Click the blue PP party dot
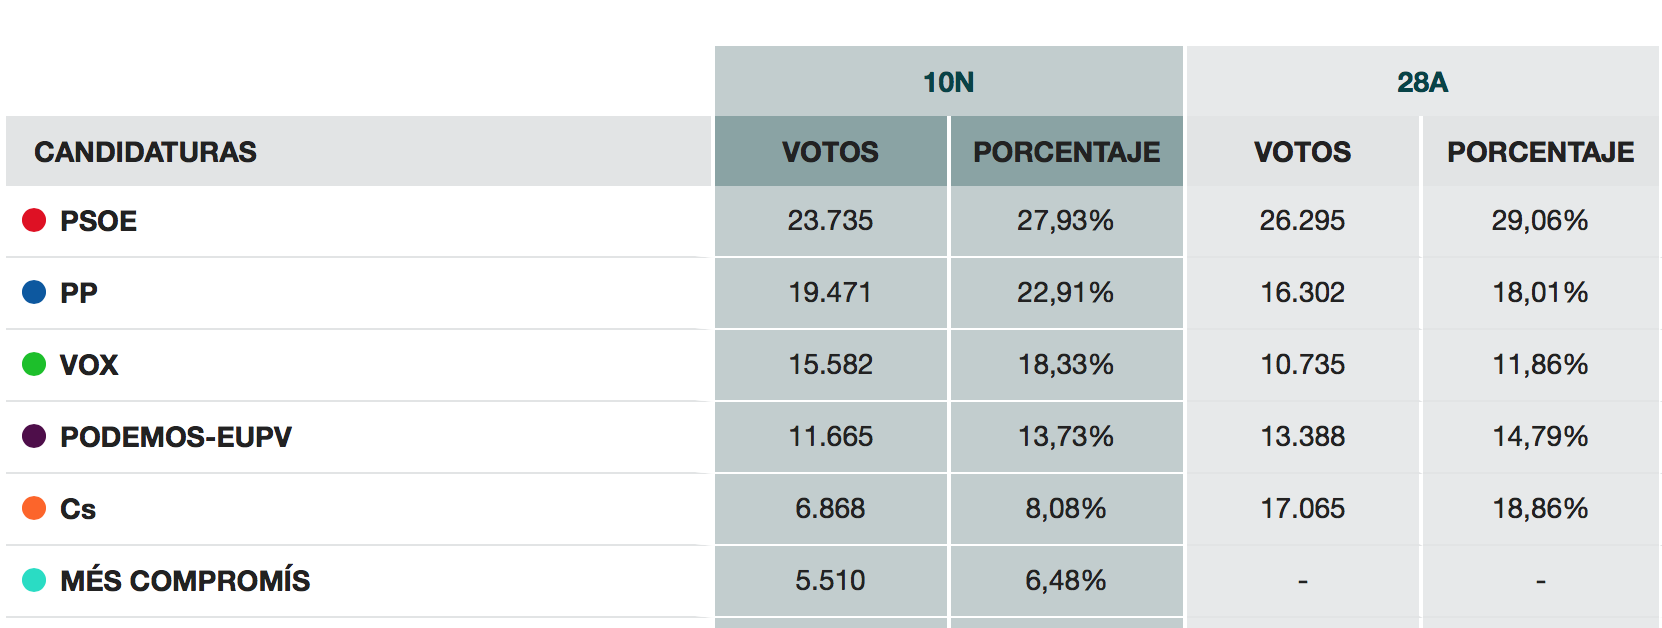 (x=34, y=292)
